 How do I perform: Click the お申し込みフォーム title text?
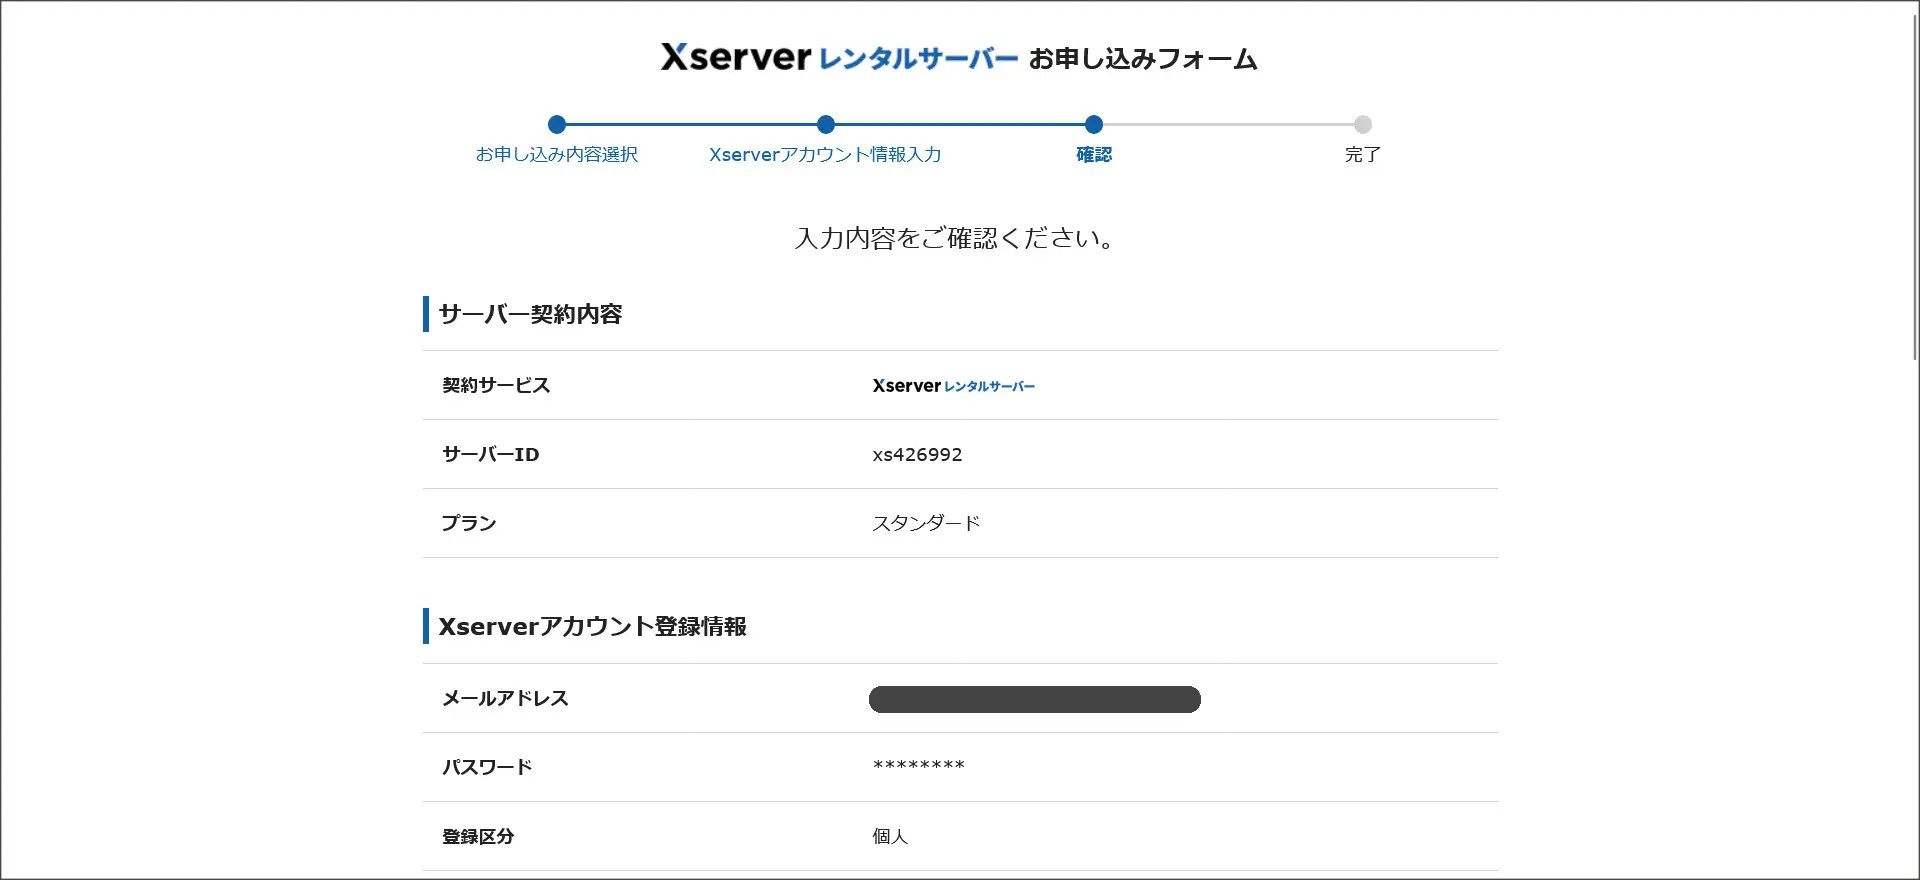point(1143,59)
